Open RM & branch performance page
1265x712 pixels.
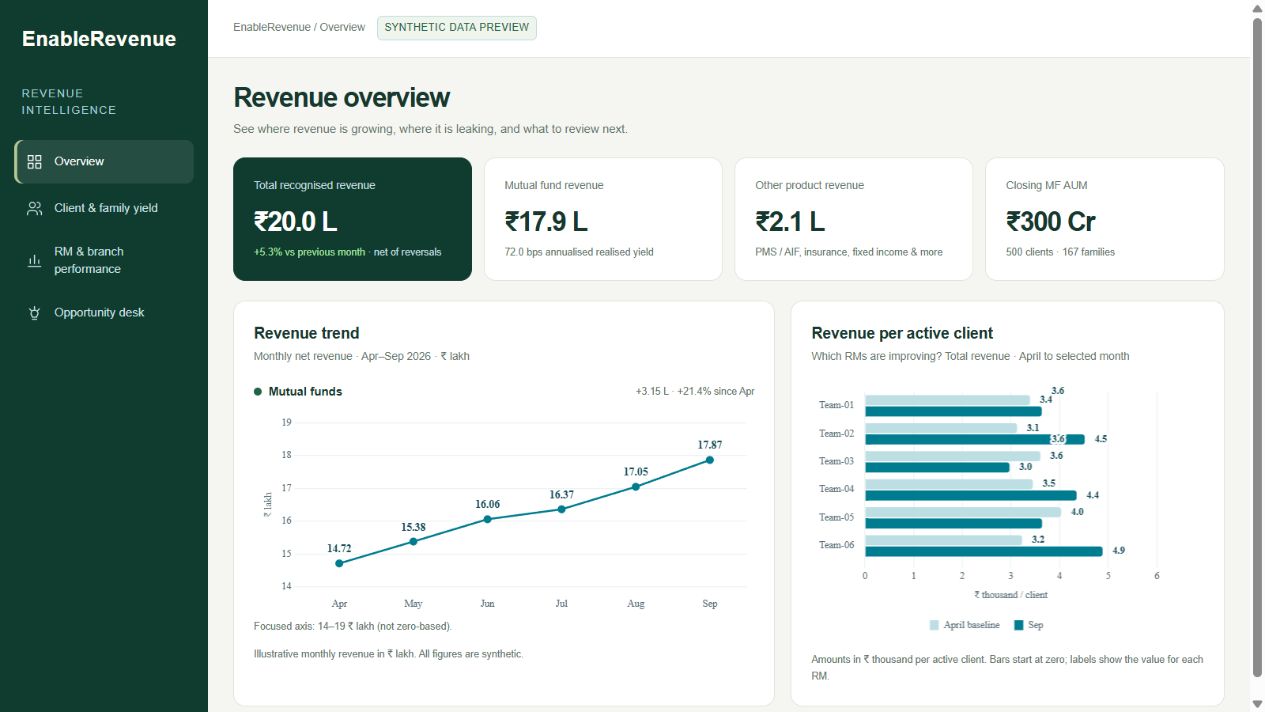pyautogui.click(x=104, y=260)
